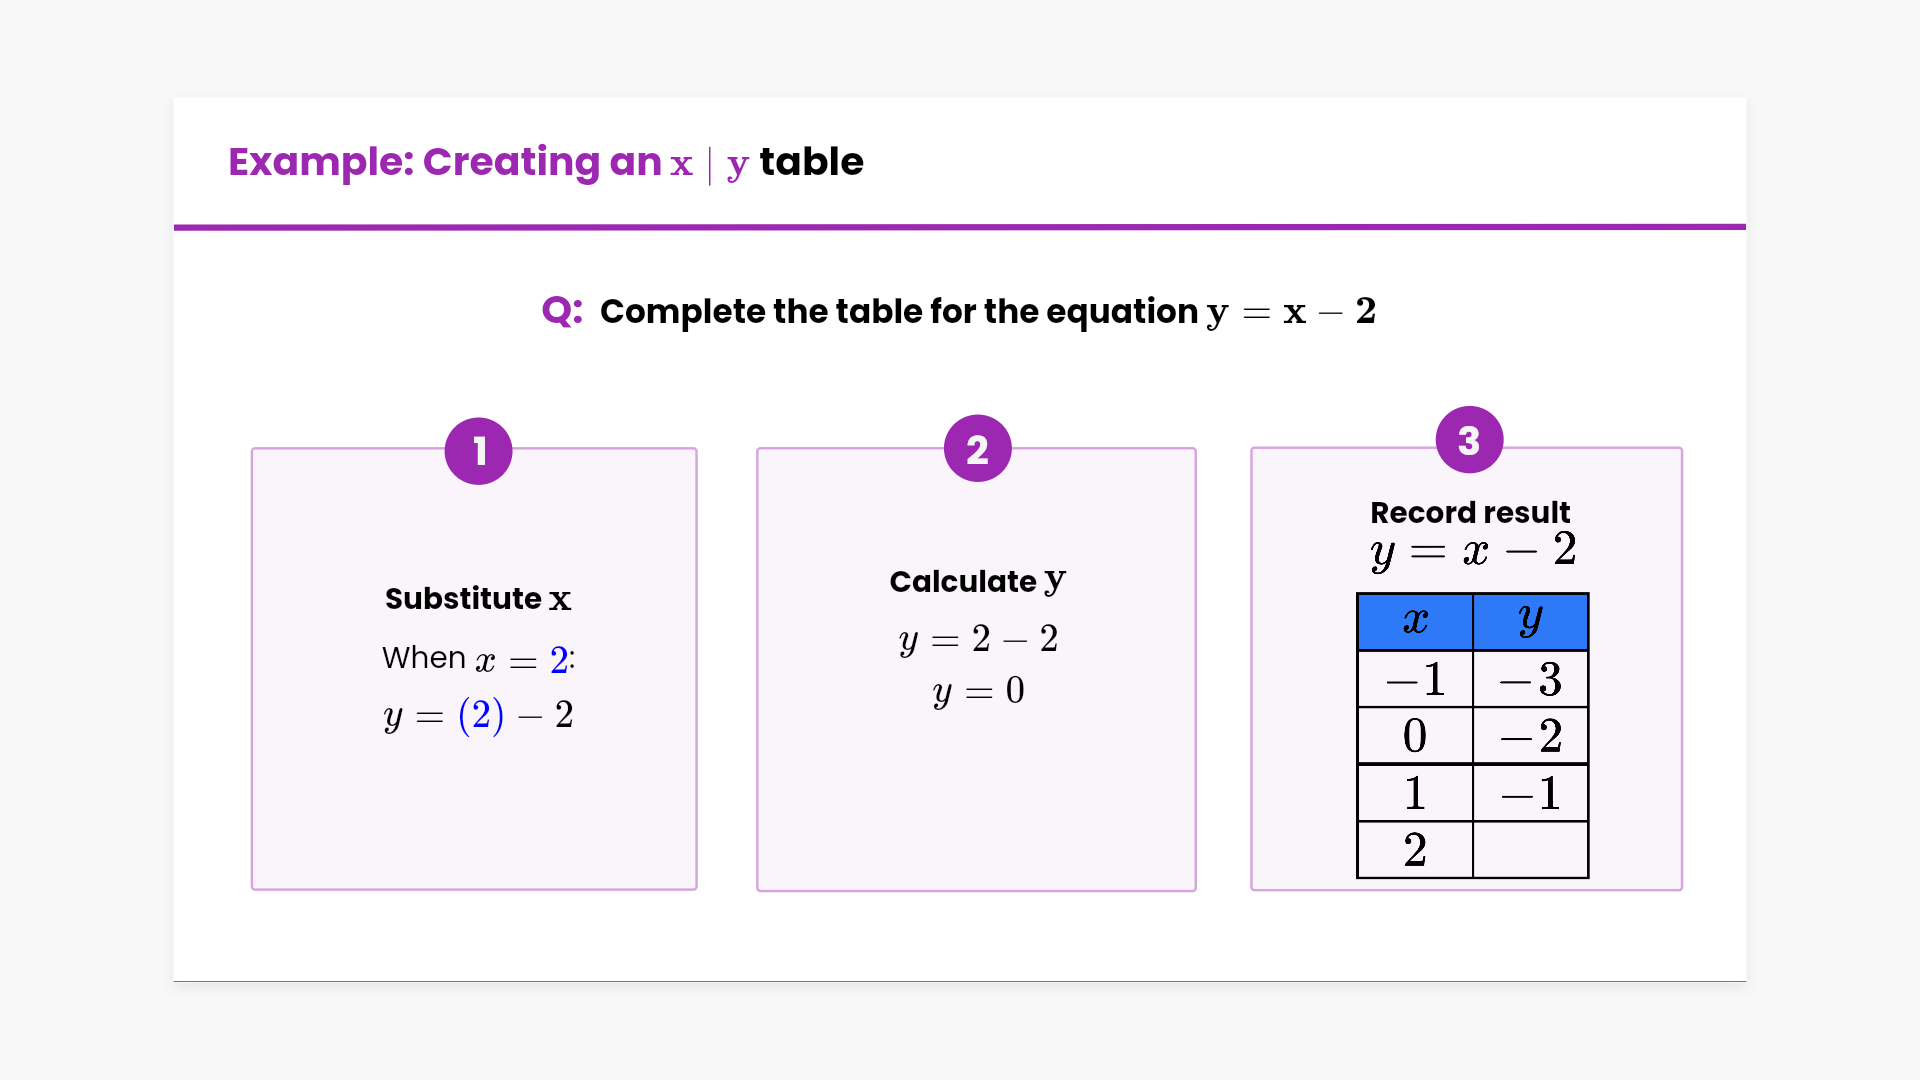Click the purple step 3 circle
This screenshot has width=1920, height=1080.
(x=1468, y=440)
